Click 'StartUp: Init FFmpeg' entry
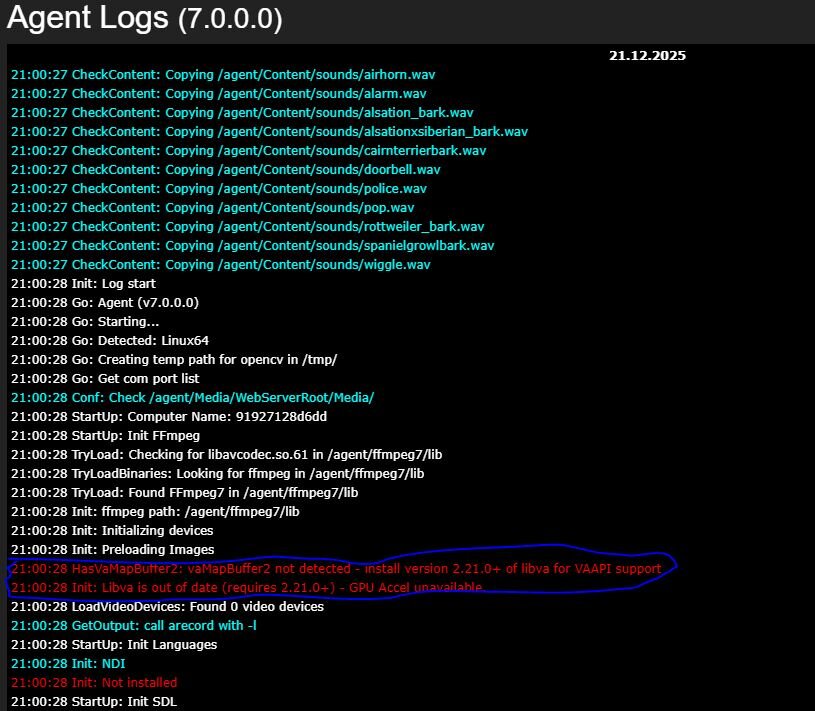Image resolution: width=815 pixels, height=711 pixels. [106, 436]
